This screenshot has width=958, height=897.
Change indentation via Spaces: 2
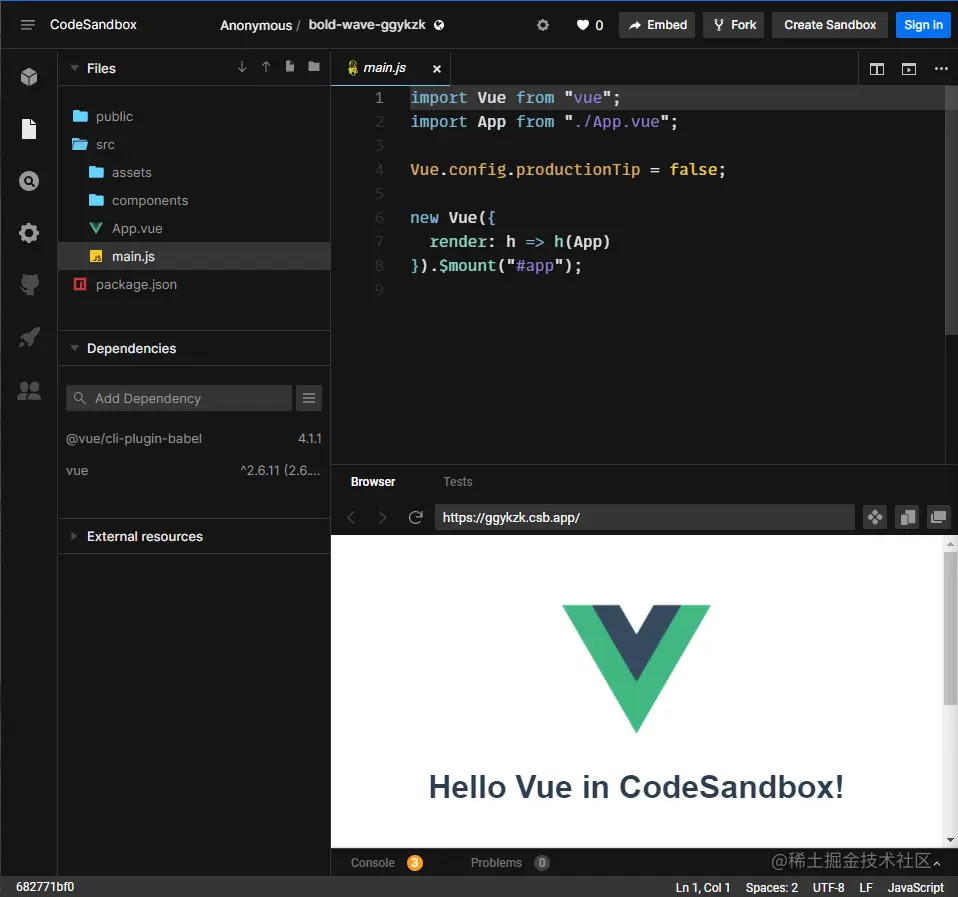tap(772, 887)
